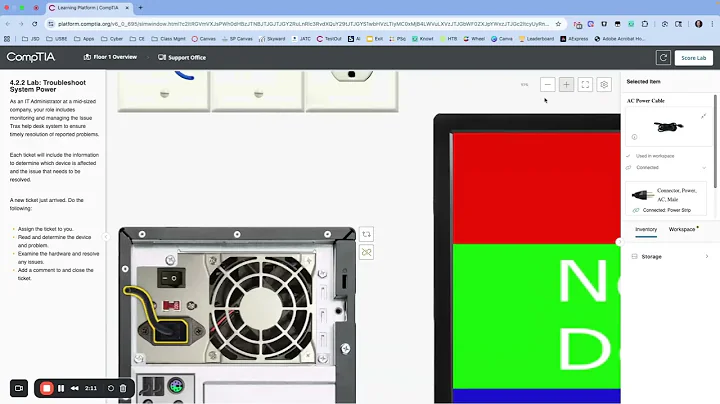720x404 pixels.
Task: Click the flip computer view icon
Action: 366,234
